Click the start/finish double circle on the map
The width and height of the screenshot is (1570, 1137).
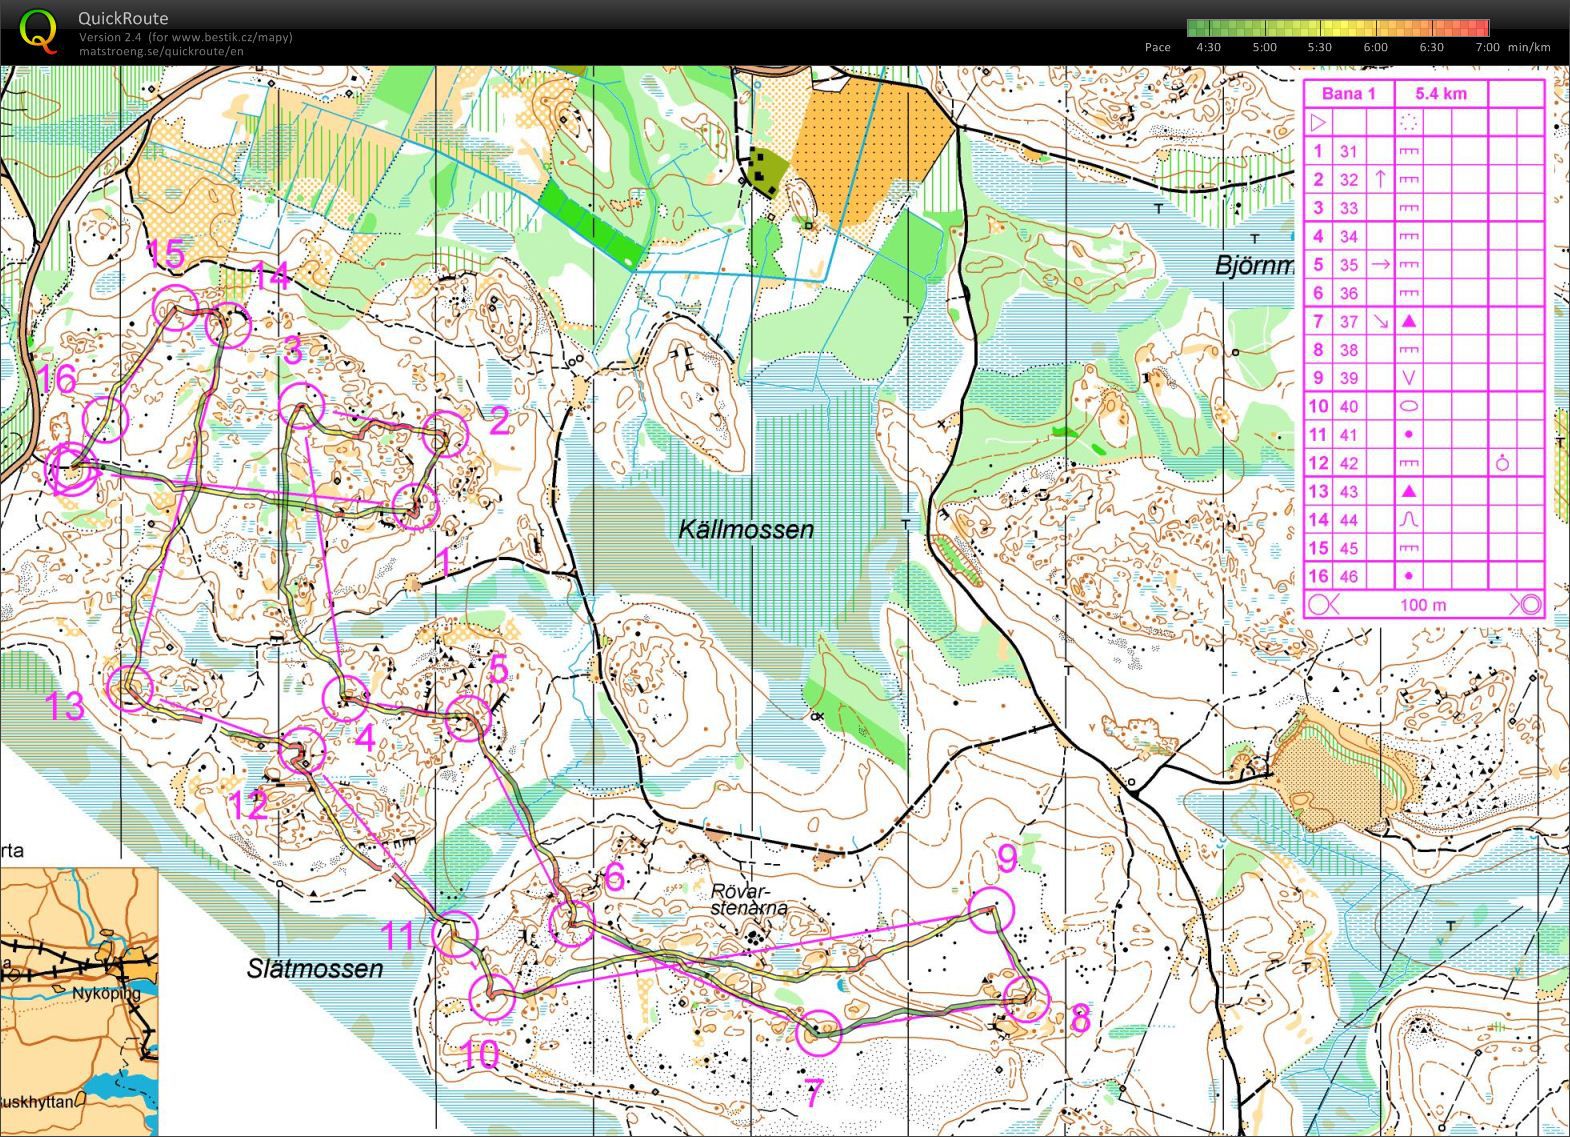[x=72, y=469]
